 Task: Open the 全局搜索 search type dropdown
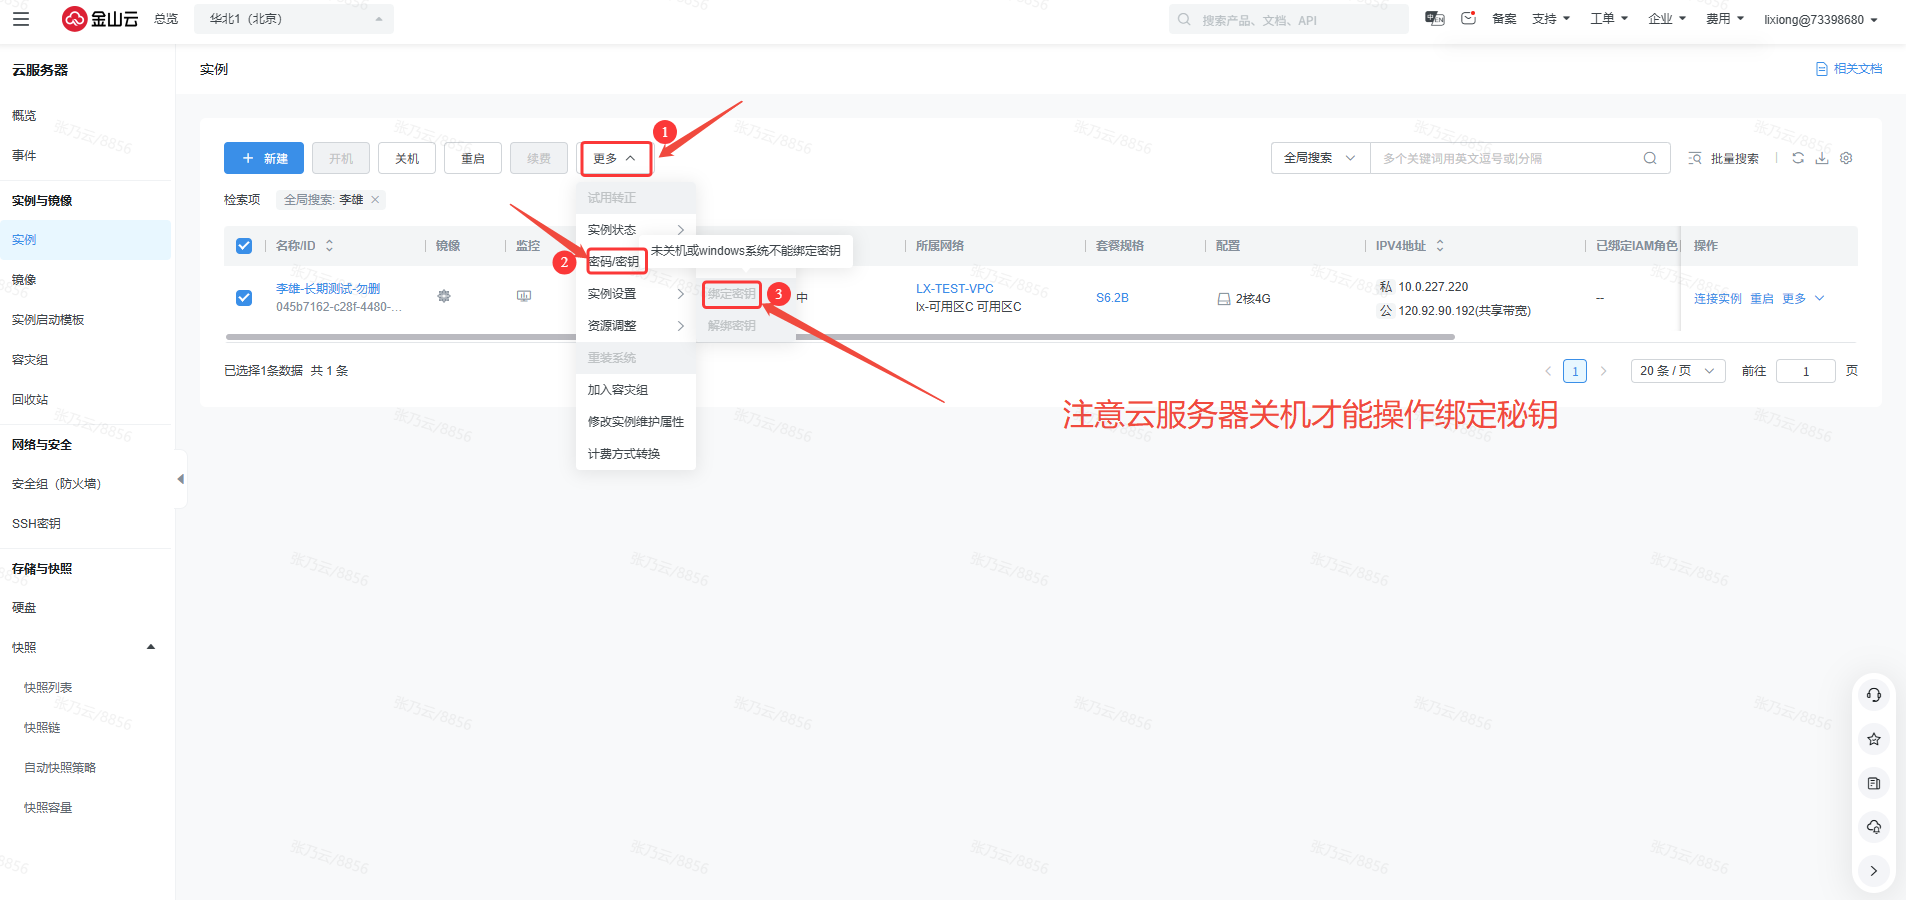[1320, 158]
